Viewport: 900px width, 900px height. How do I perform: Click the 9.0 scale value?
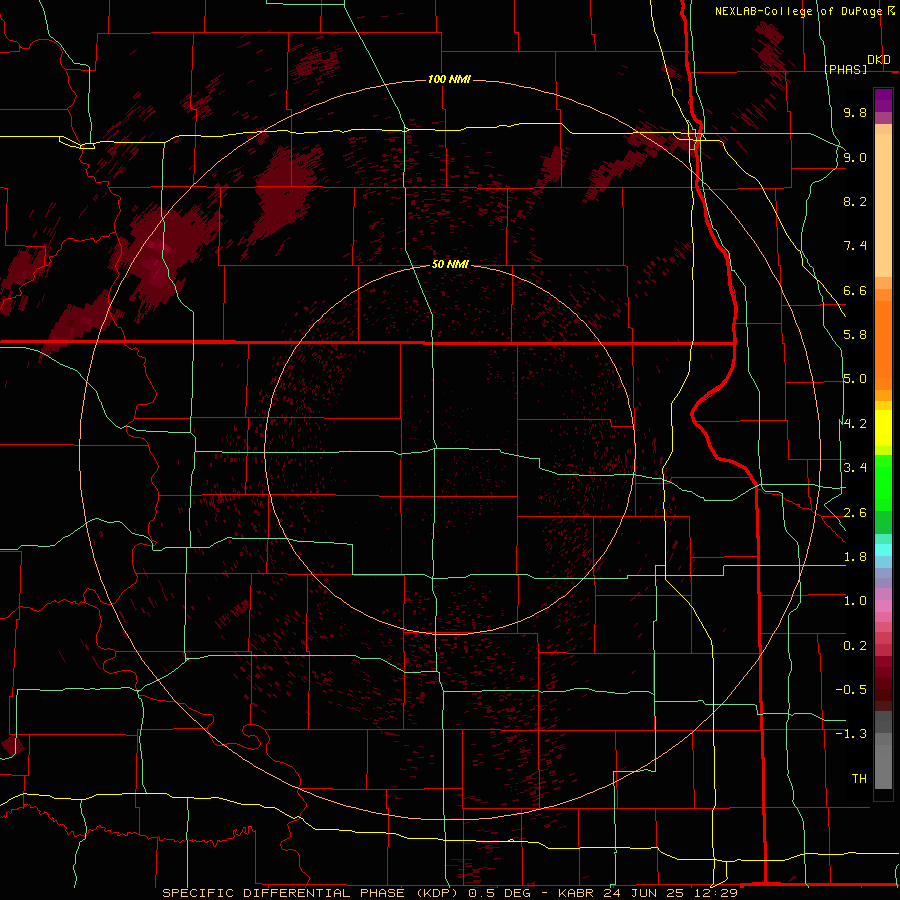855,157
